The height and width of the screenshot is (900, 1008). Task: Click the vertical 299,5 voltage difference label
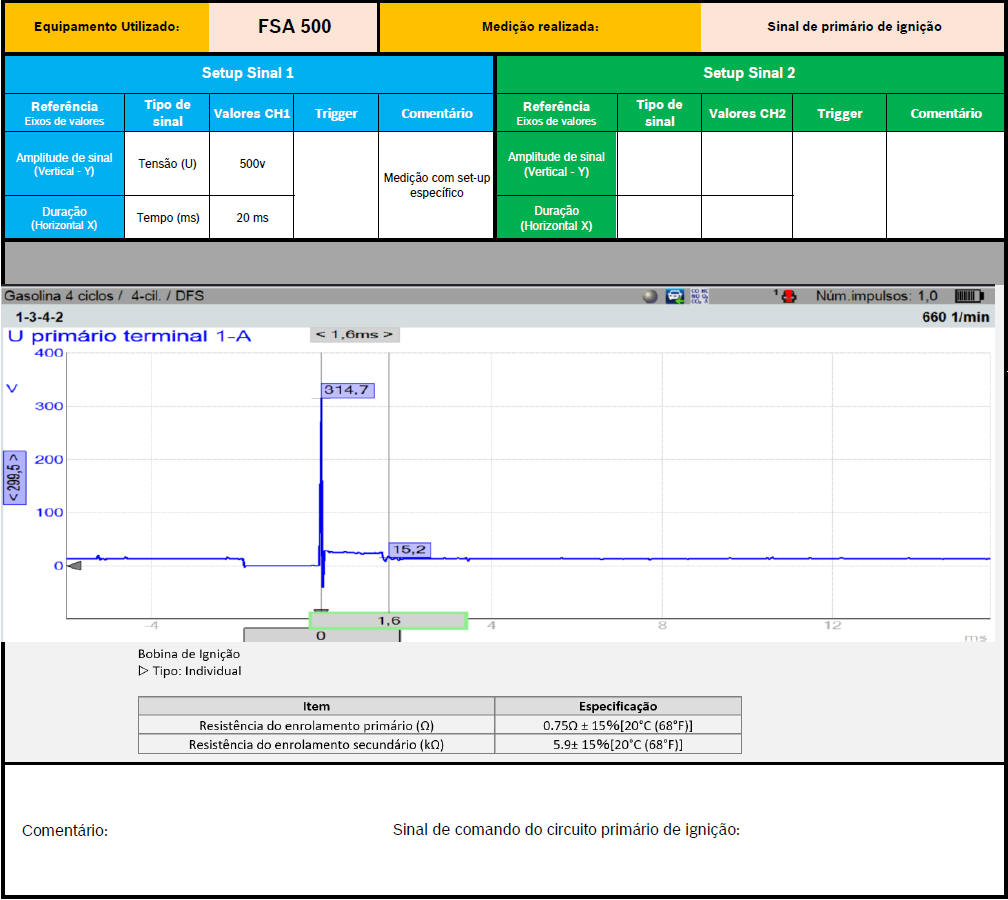pyautogui.click(x=15, y=477)
